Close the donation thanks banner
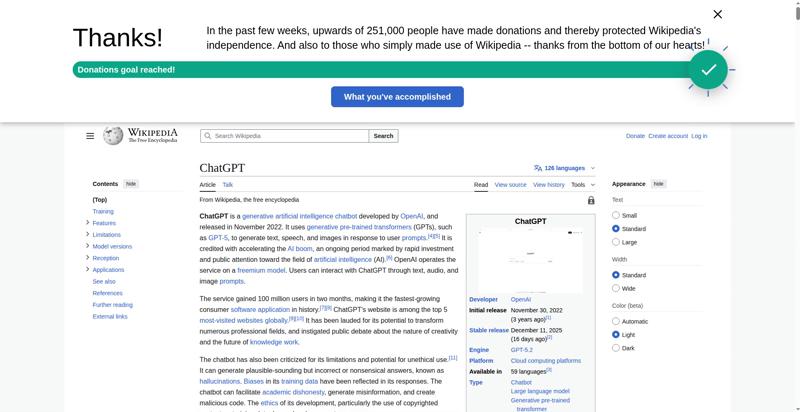The image size is (800, 412). pyautogui.click(x=717, y=14)
